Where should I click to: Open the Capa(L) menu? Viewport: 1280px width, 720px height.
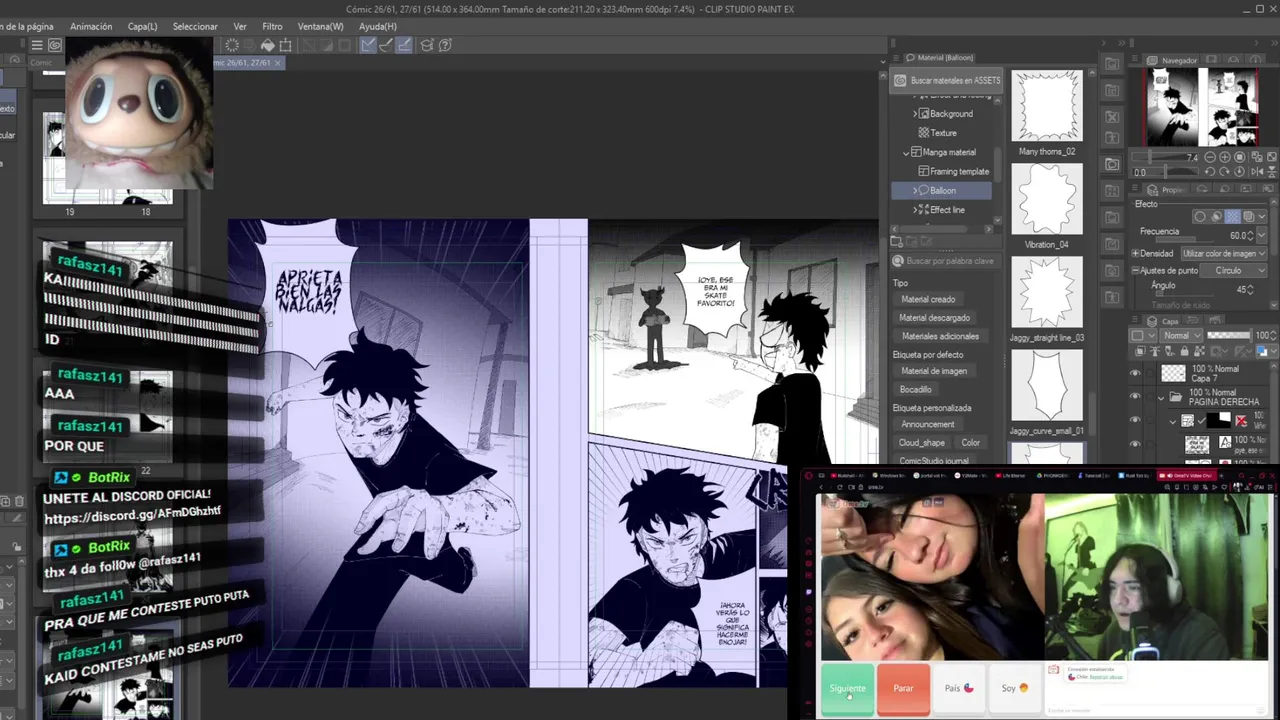coord(142,26)
